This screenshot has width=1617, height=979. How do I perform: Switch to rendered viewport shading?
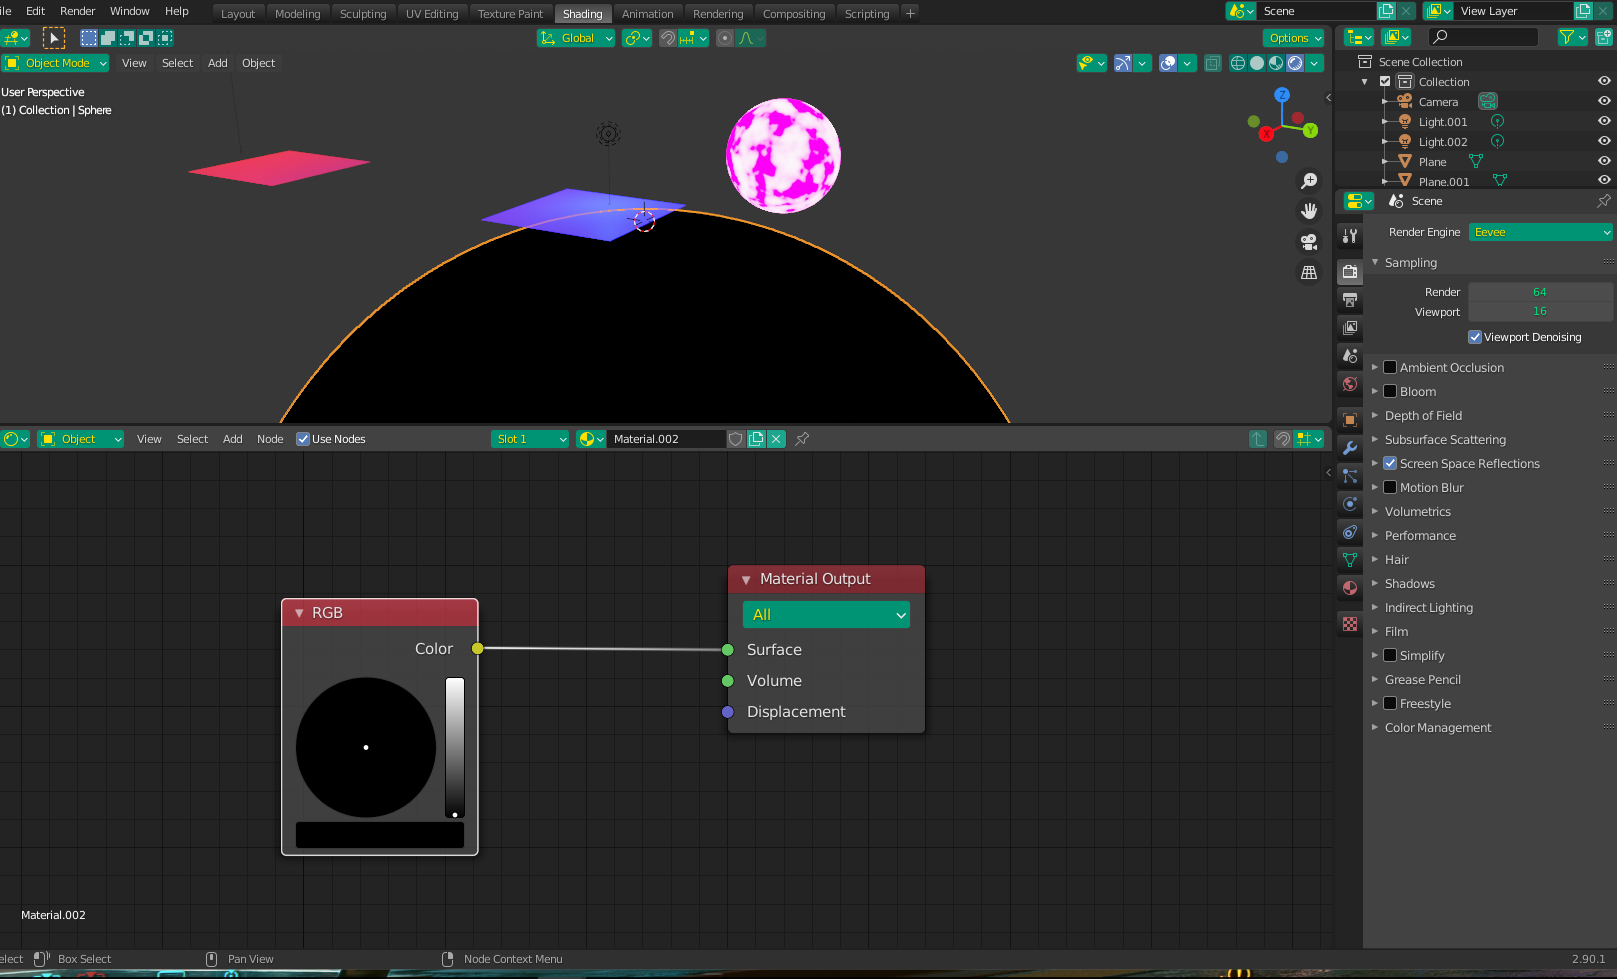pyautogui.click(x=1295, y=63)
